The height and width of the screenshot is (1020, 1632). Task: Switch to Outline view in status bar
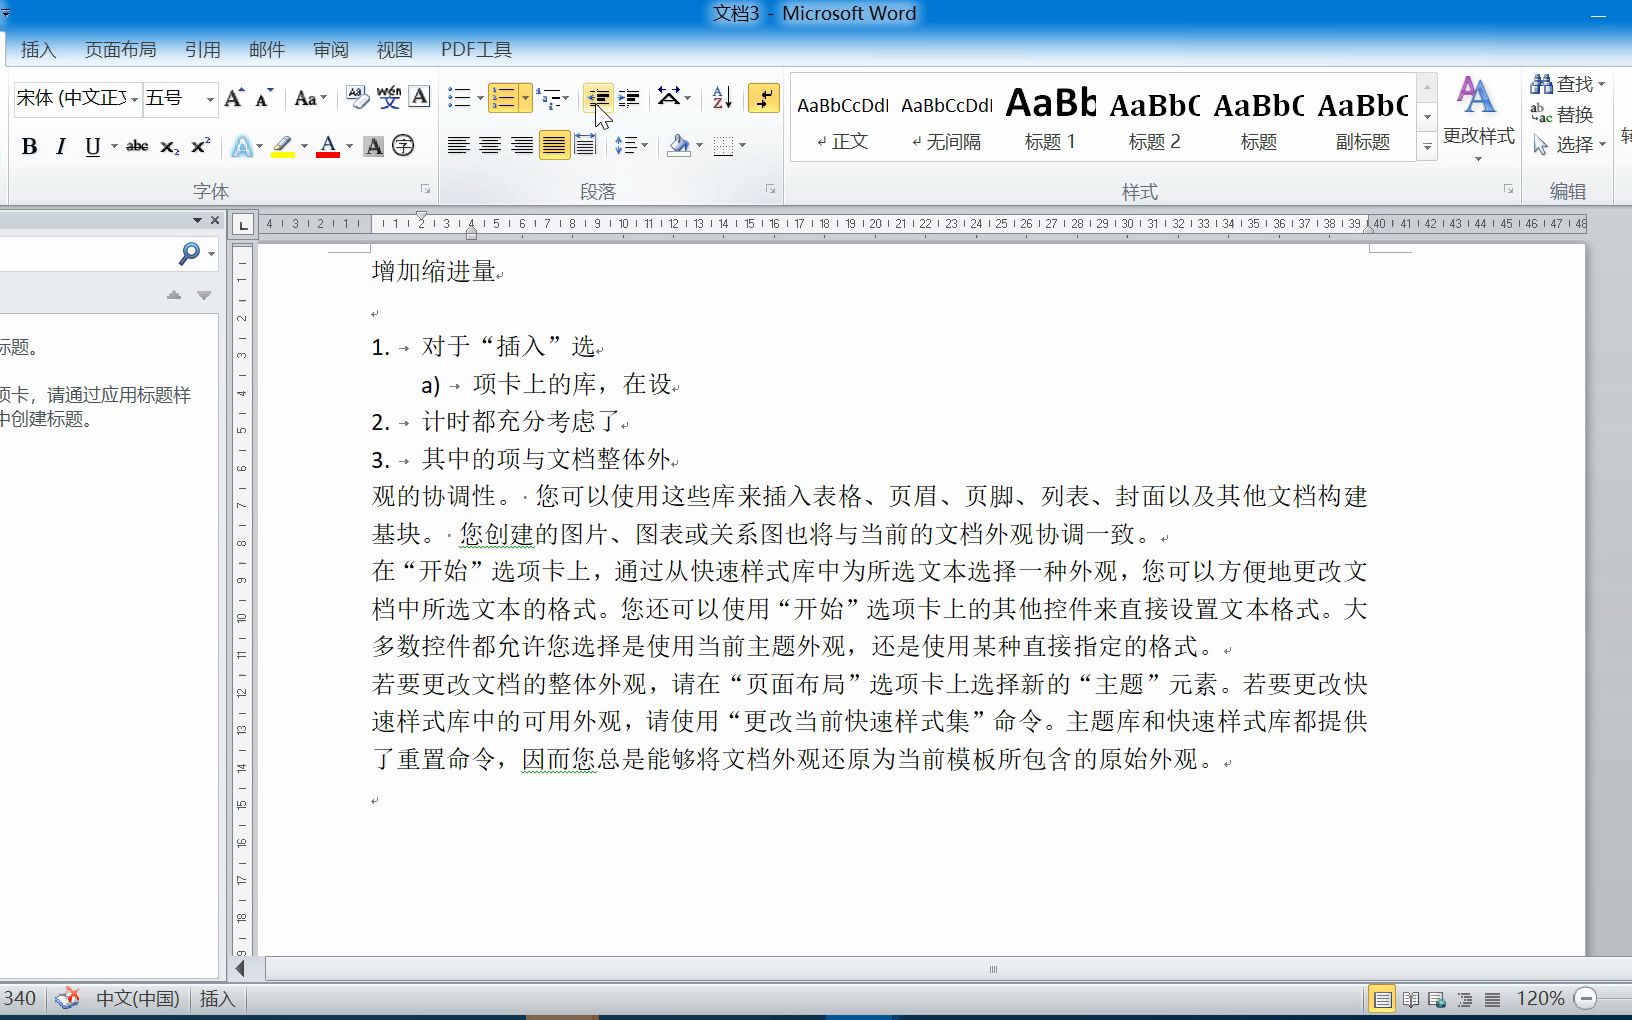(1464, 998)
